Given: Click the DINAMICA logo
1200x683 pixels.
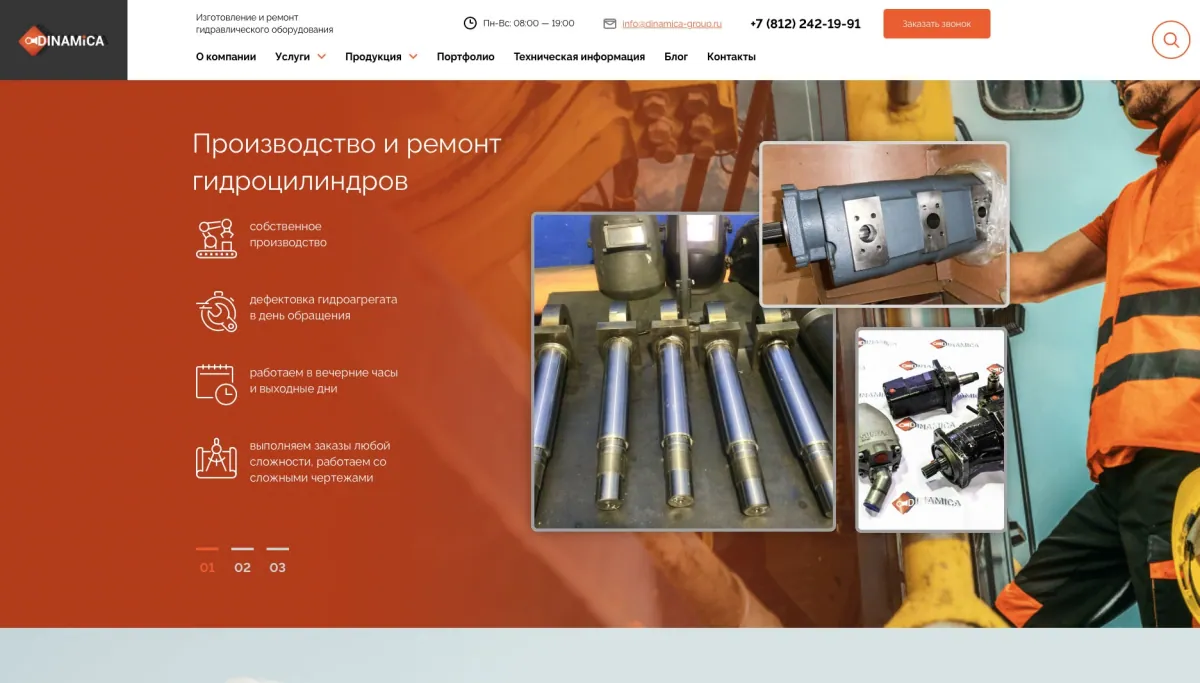Looking at the screenshot, I should click(x=62, y=40).
